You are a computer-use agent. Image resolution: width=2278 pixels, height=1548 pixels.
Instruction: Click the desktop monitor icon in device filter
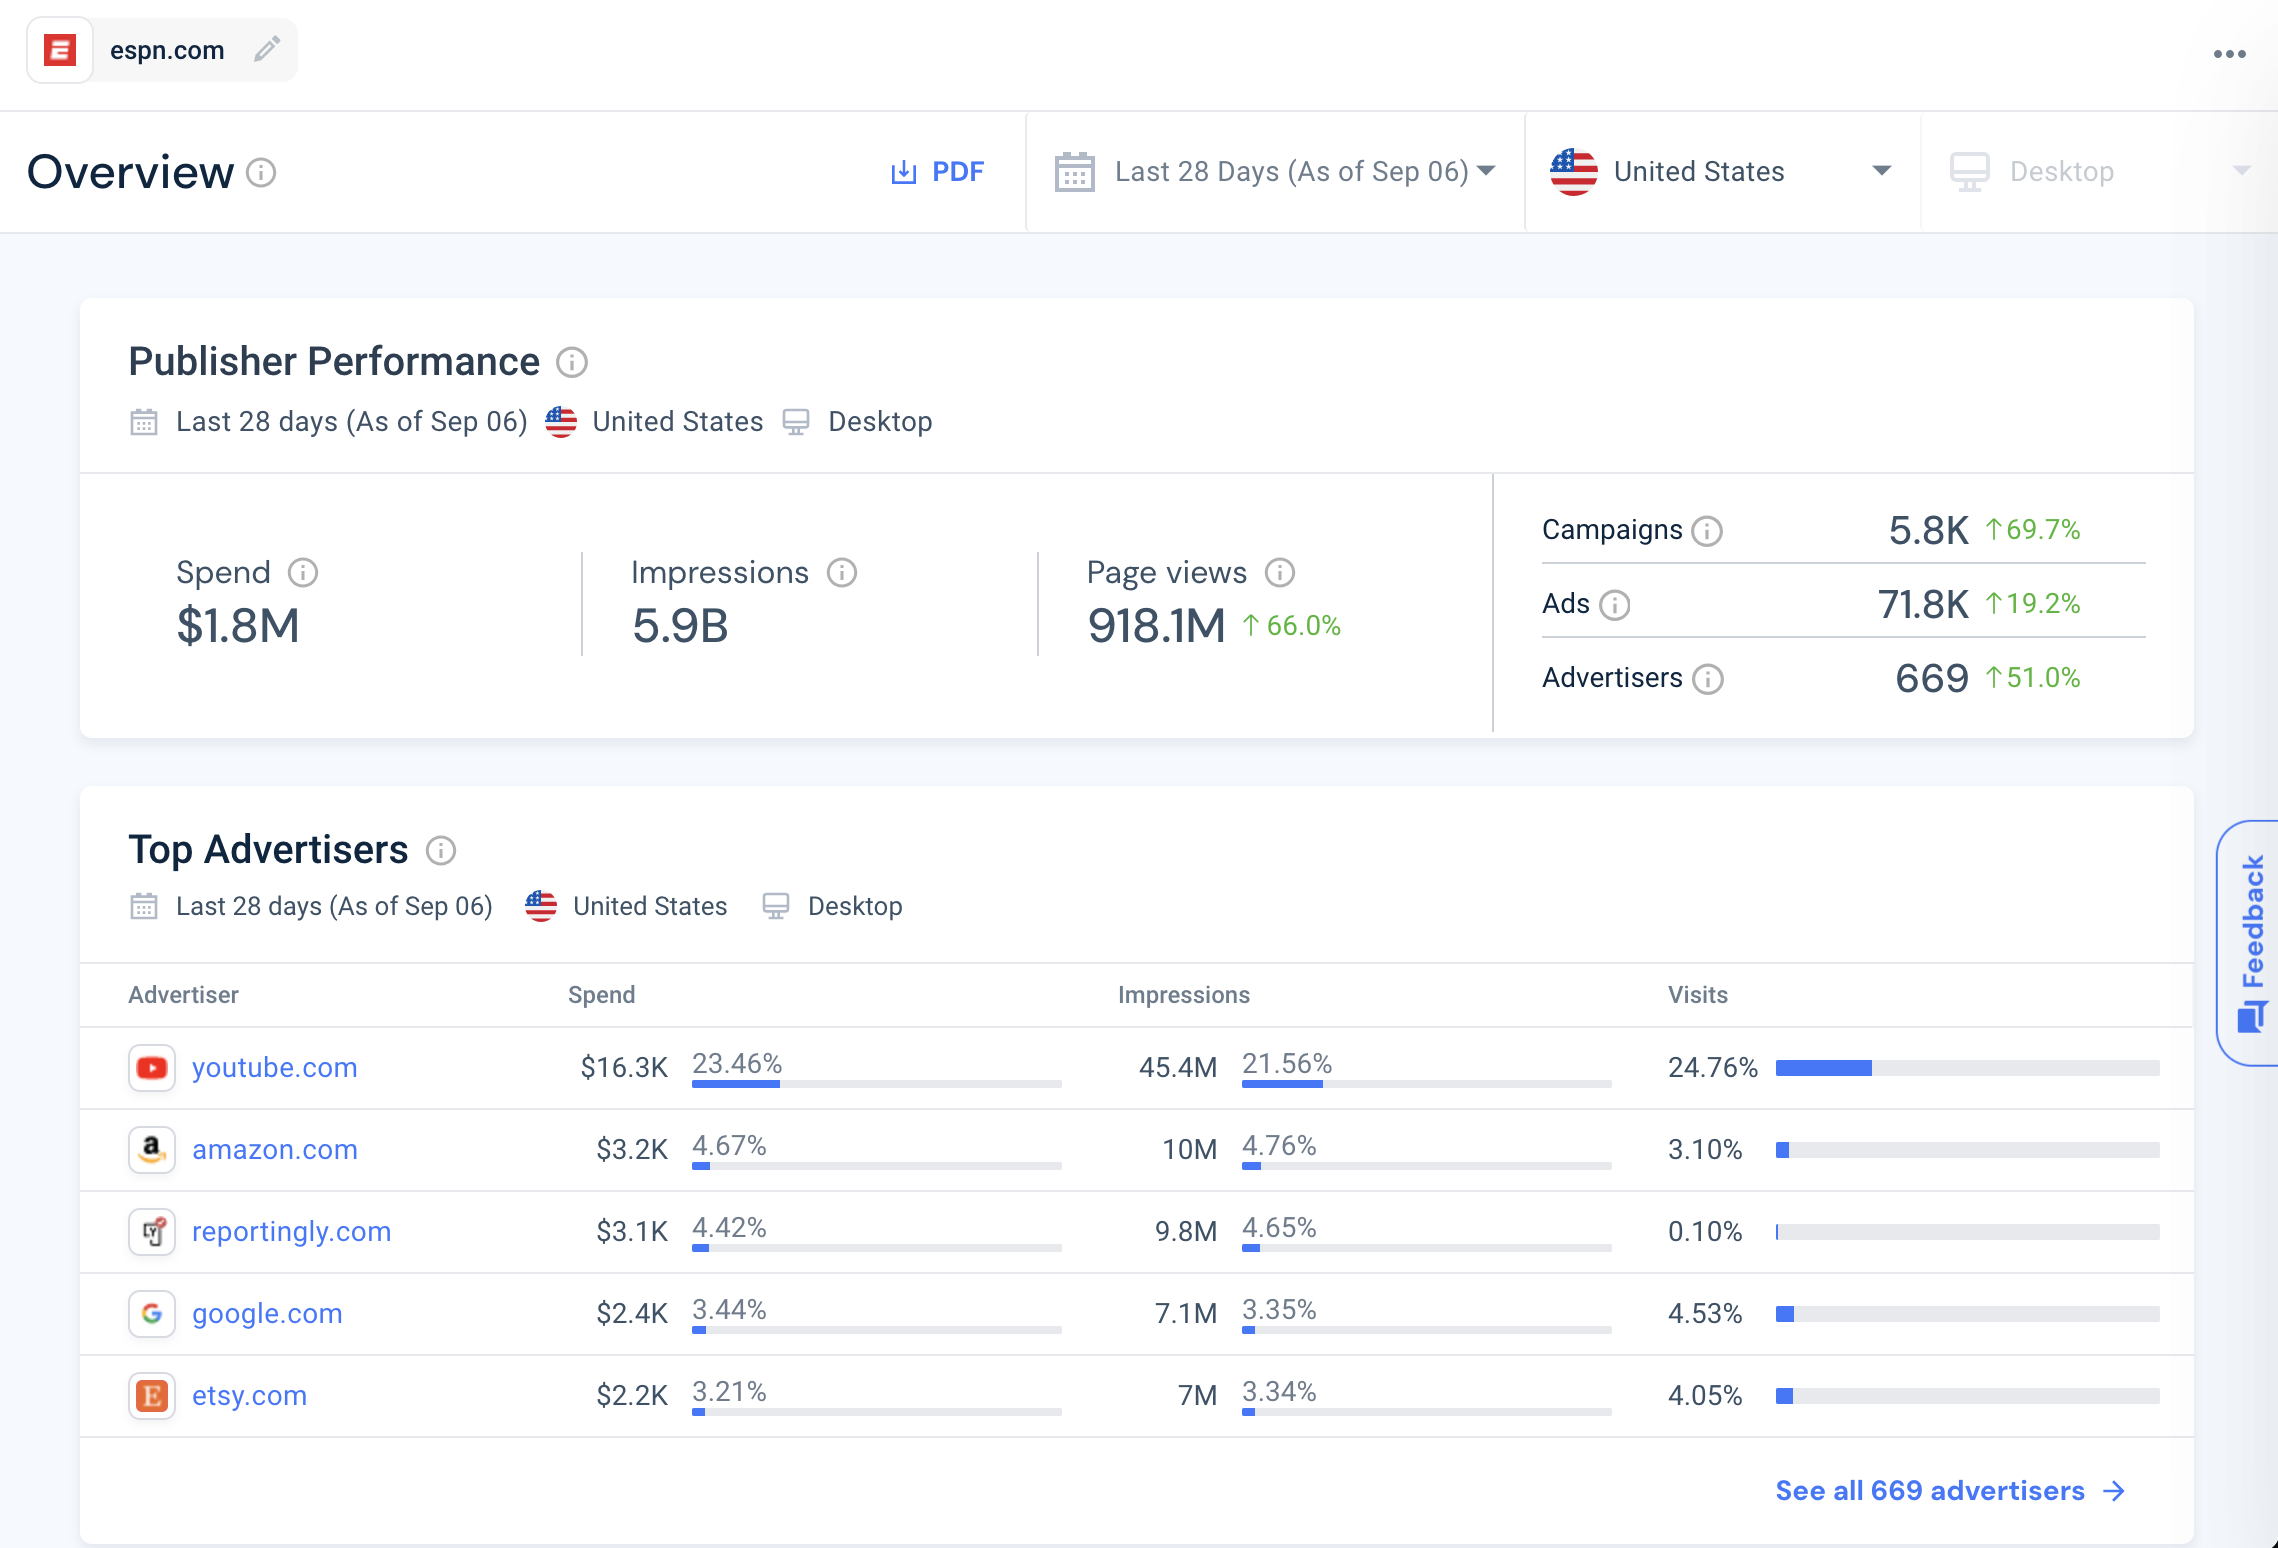click(1970, 172)
